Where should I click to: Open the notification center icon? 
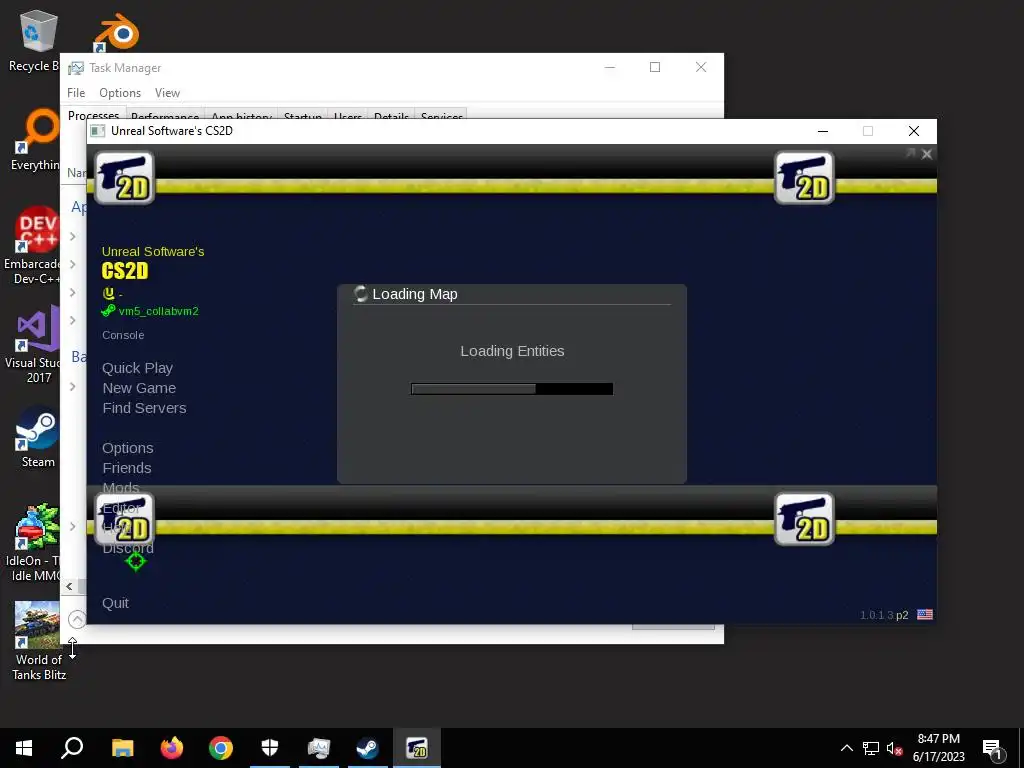(993, 748)
